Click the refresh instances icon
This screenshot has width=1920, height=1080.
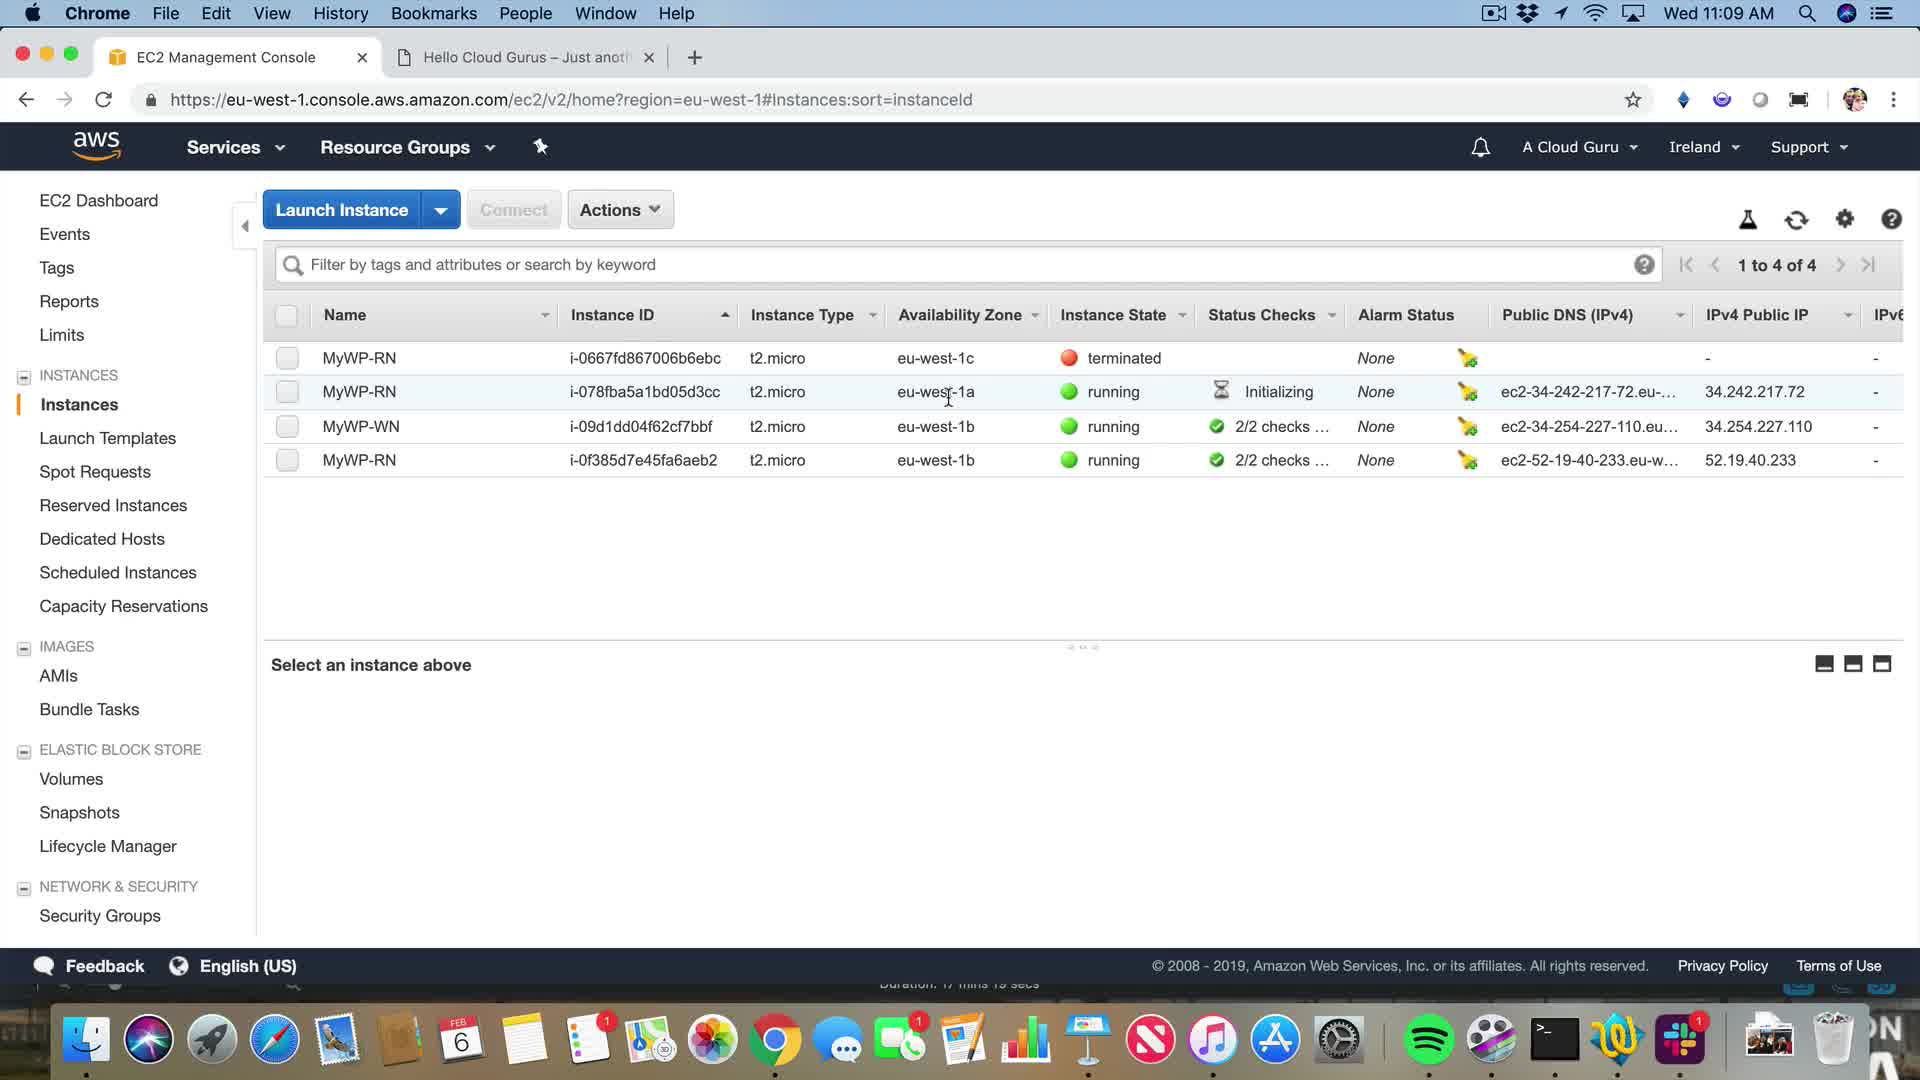click(1796, 220)
